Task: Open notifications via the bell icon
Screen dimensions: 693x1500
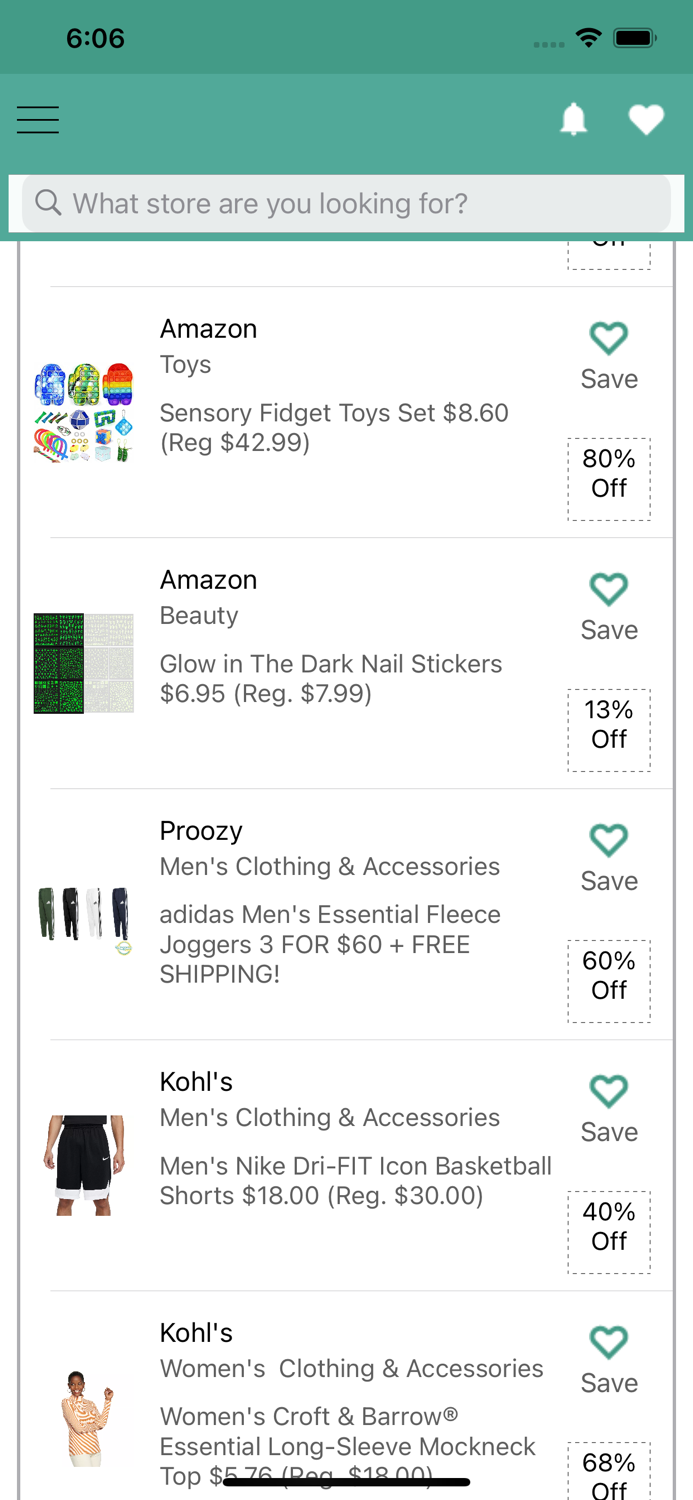Action: pos(573,119)
